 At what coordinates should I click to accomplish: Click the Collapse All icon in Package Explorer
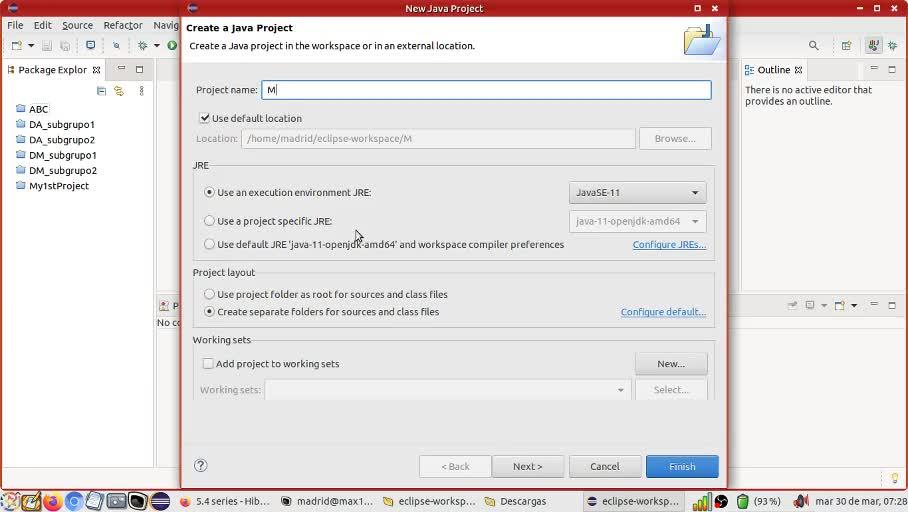click(101, 91)
